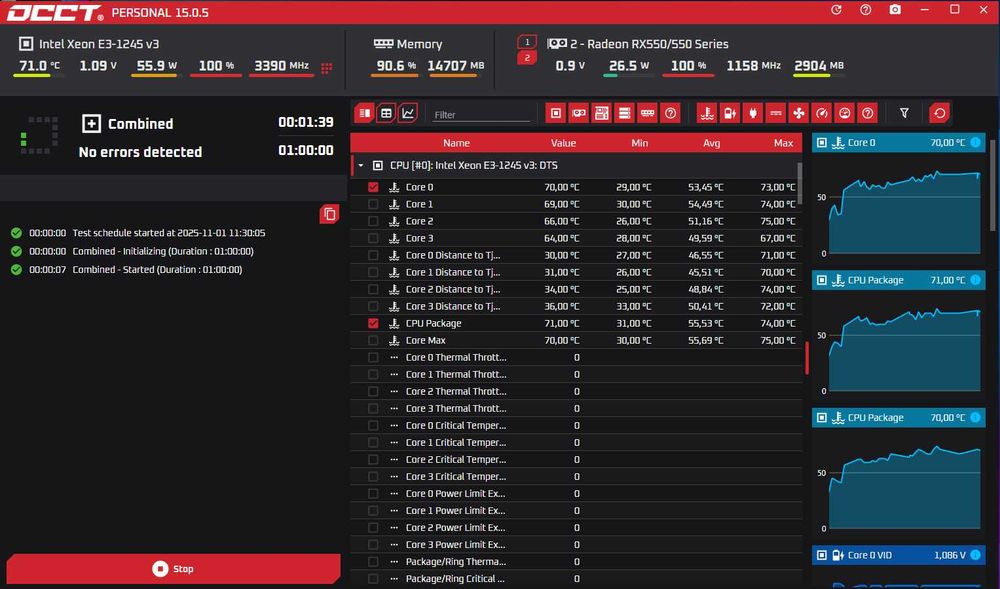Take a screenshot with the camera icon

tap(895, 10)
